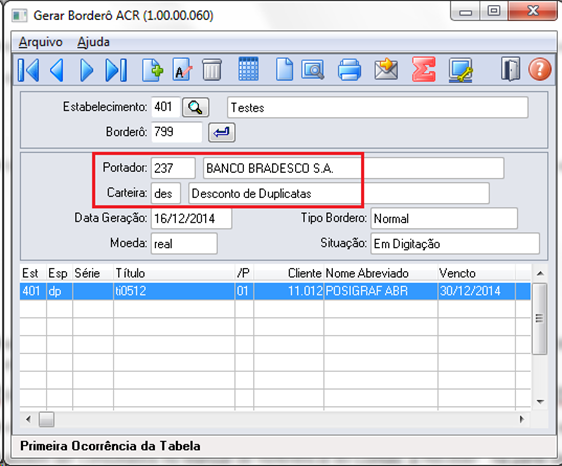The width and height of the screenshot is (562, 466).
Task: Go to next record
Action: [86, 70]
